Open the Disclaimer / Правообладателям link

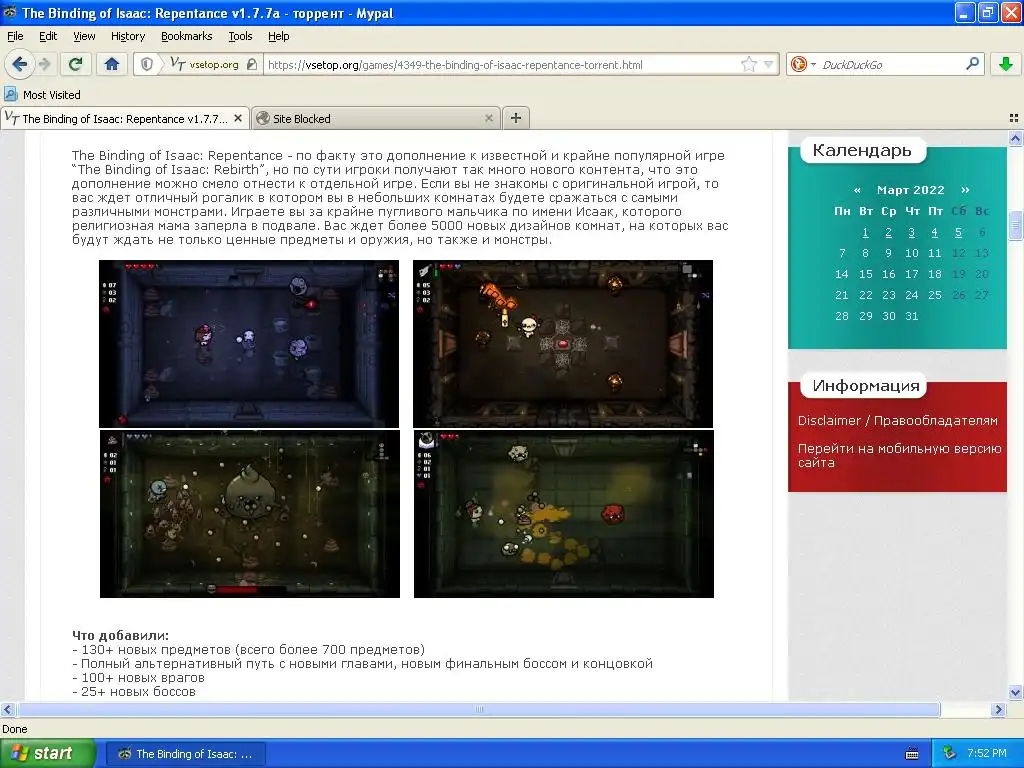tap(897, 421)
